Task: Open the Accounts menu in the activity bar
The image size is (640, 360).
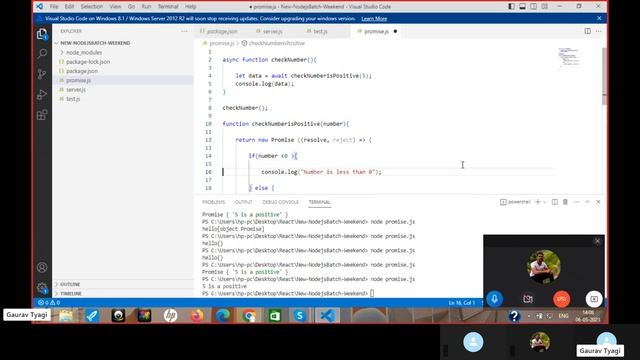Action: tap(42, 267)
